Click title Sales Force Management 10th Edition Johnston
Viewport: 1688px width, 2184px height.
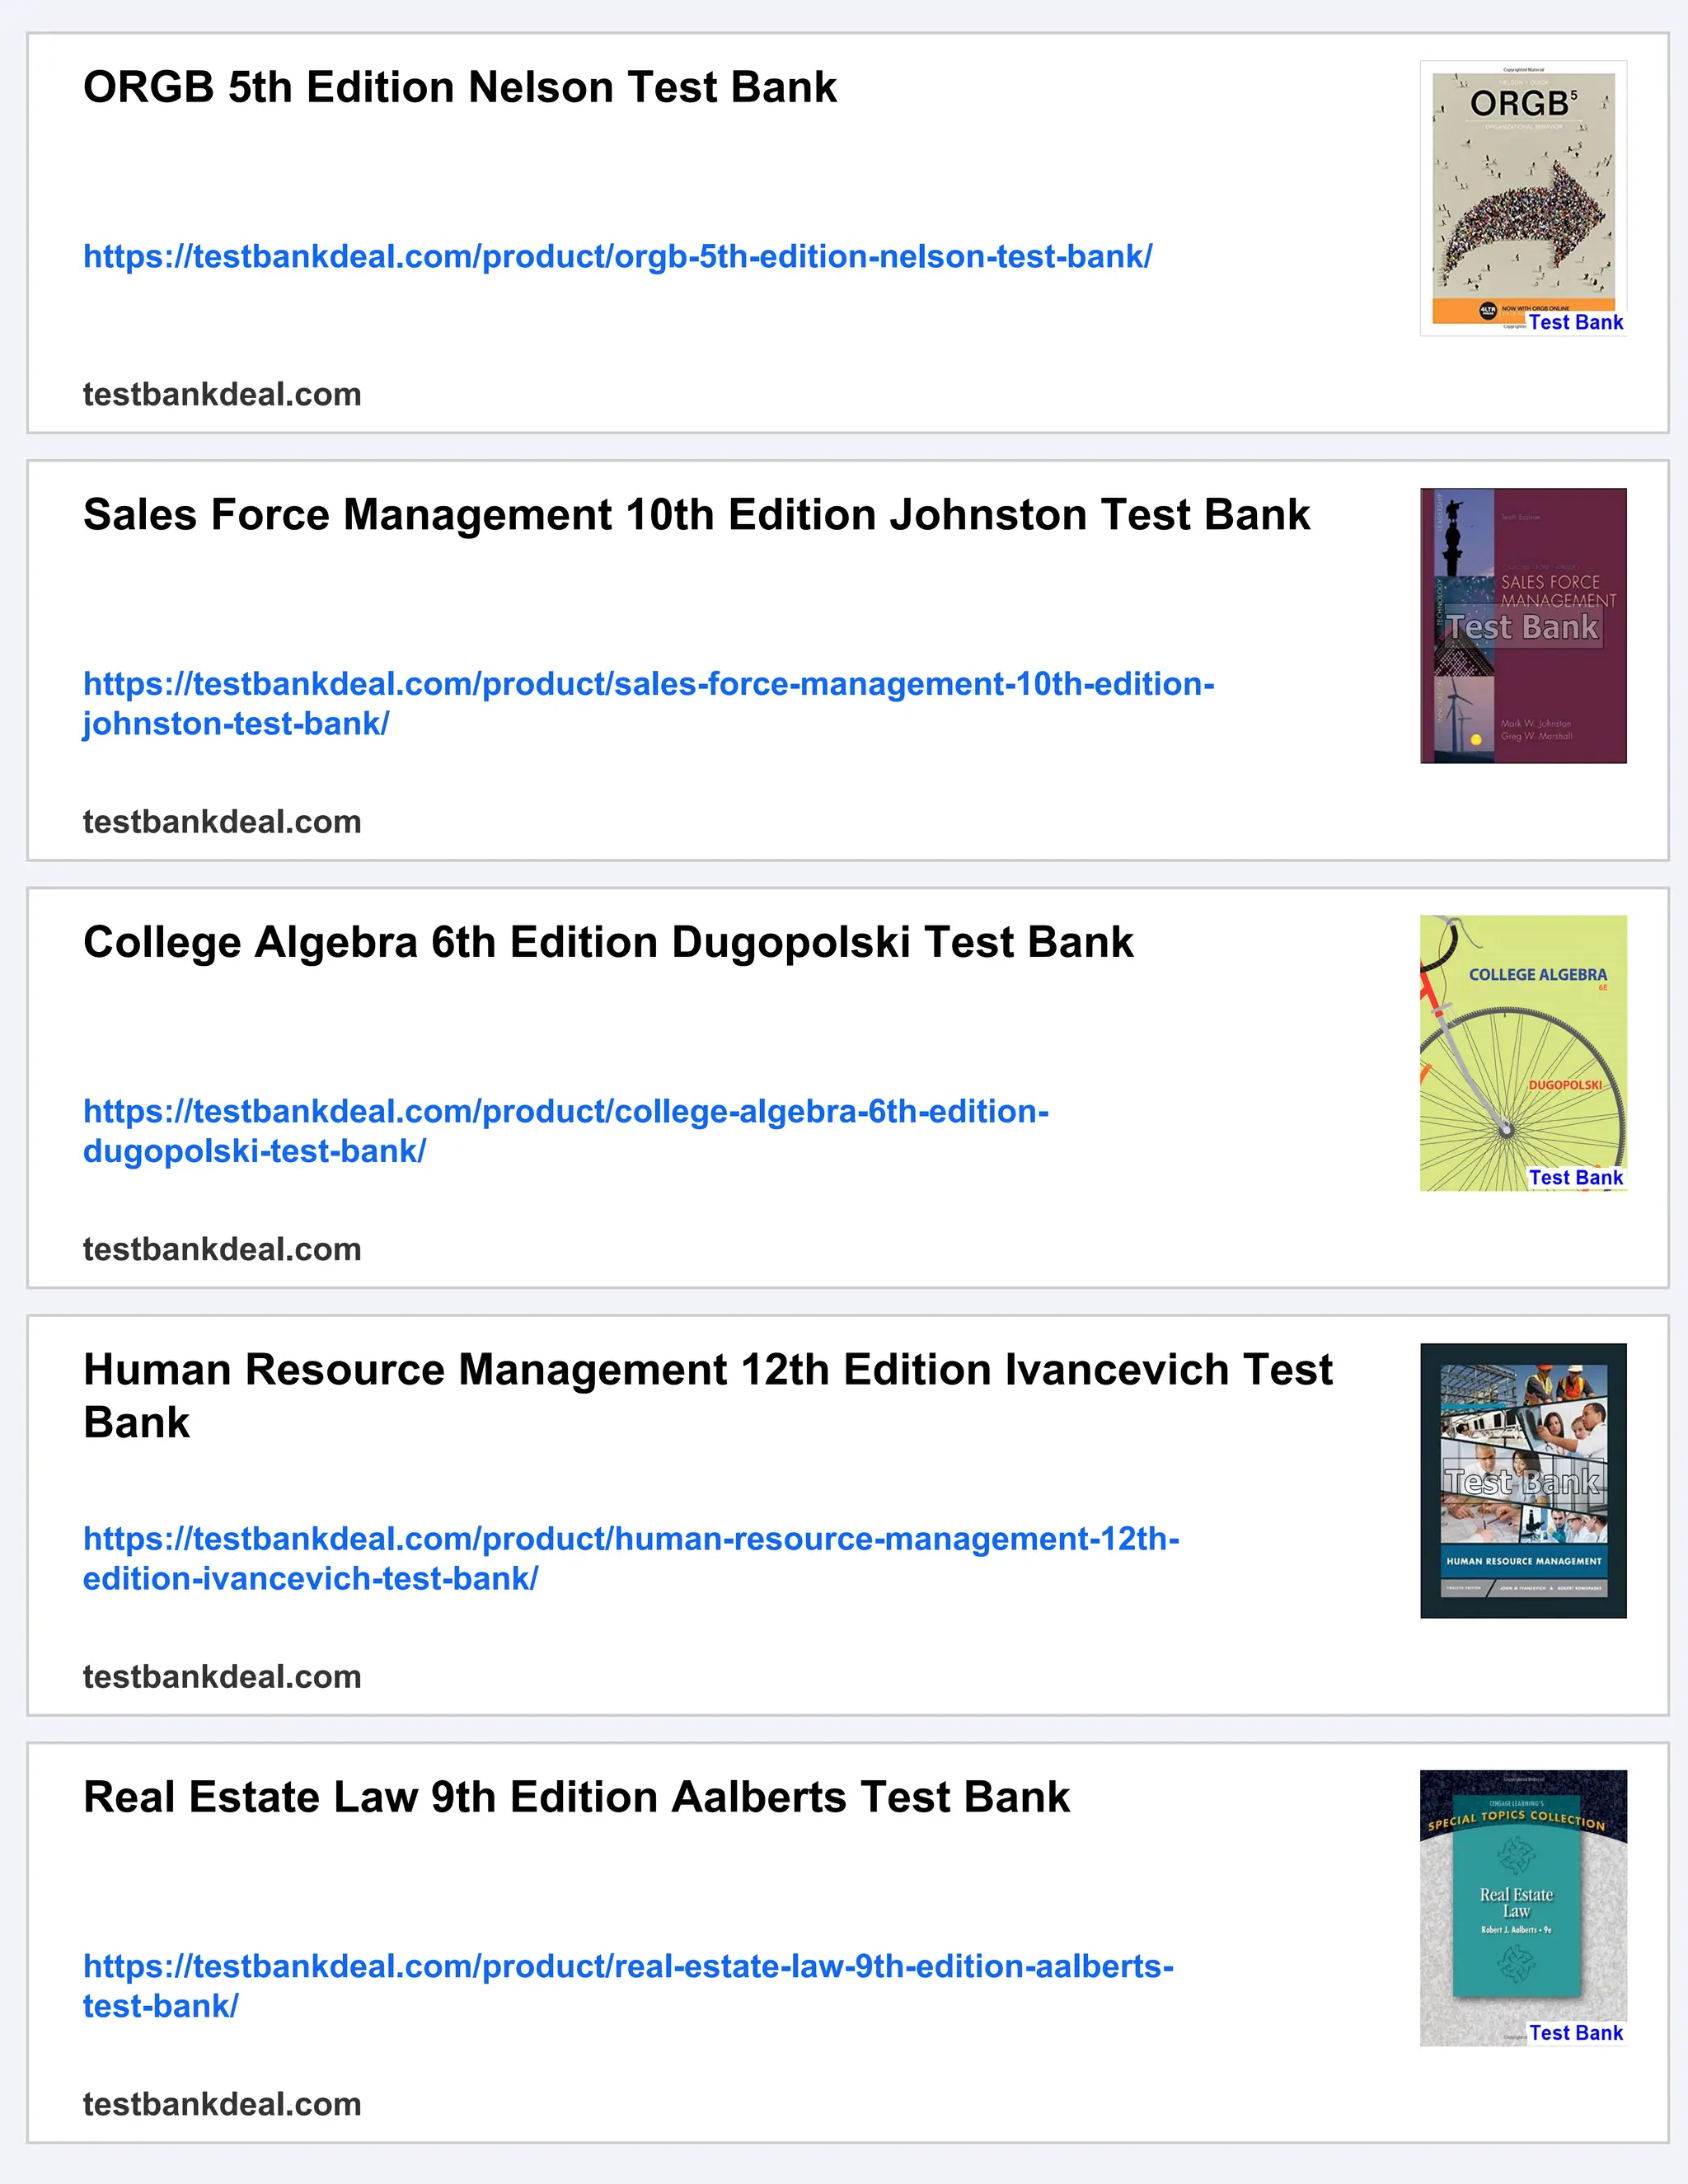coord(696,515)
